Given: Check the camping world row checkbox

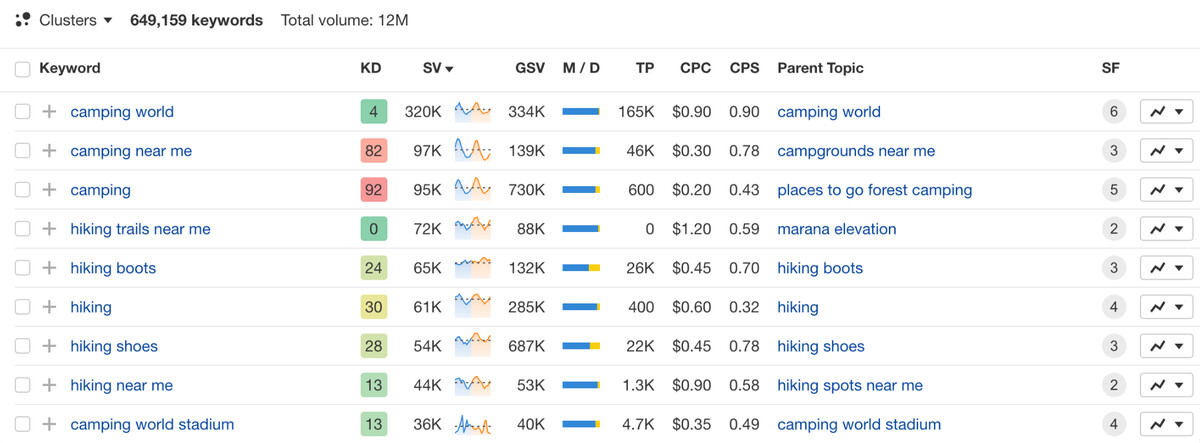Looking at the screenshot, I should click(x=22, y=112).
